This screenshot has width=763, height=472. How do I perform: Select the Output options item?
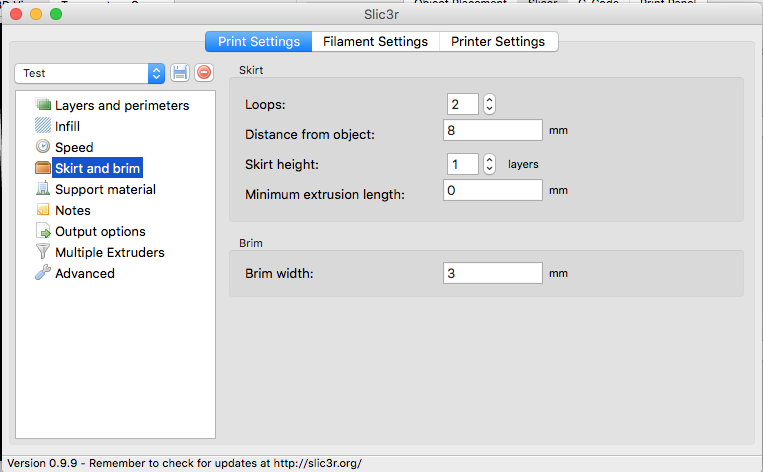point(100,231)
